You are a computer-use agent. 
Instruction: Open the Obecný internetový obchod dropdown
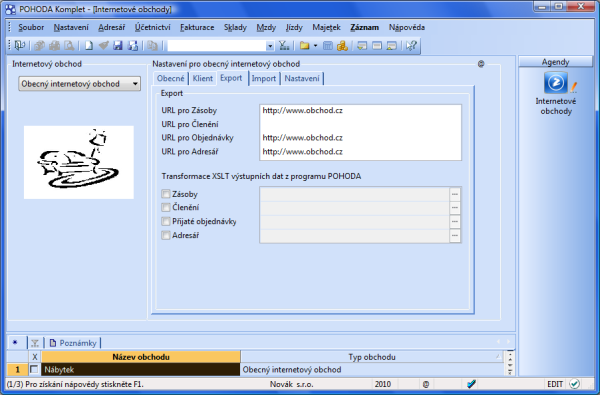tap(80, 84)
